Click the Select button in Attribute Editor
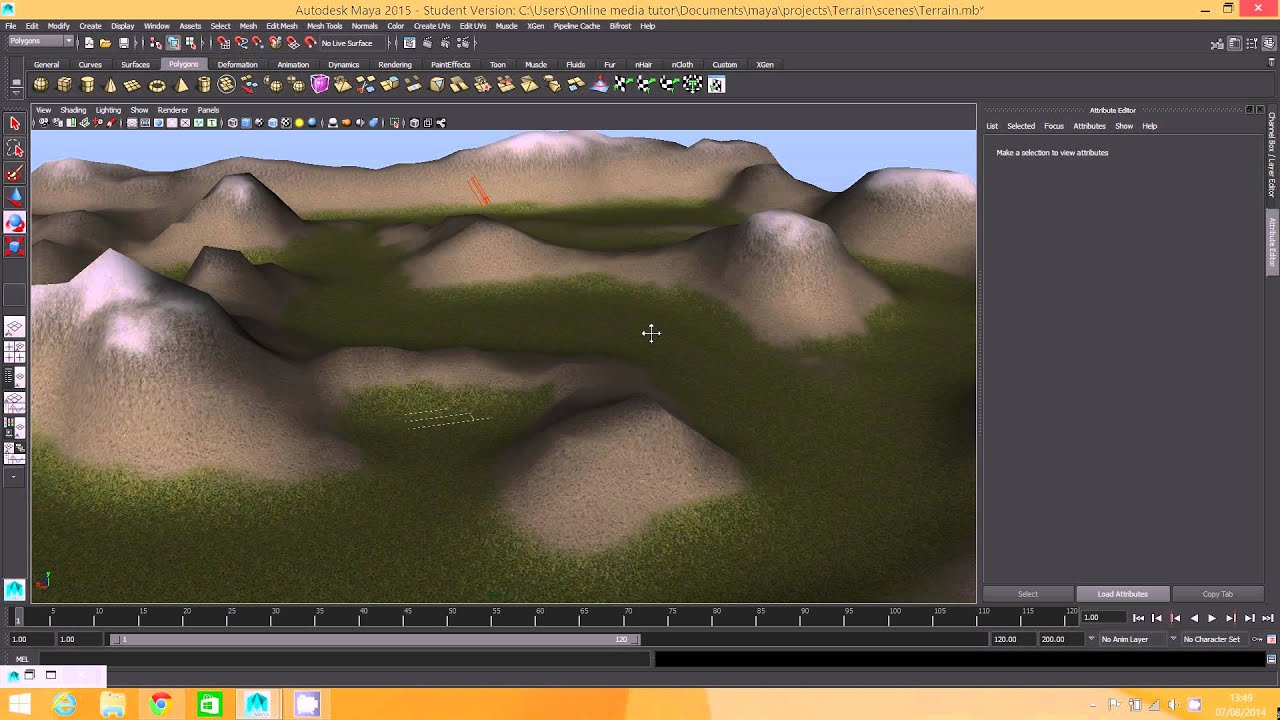The height and width of the screenshot is (720, 1280). tap(1028, 594)
